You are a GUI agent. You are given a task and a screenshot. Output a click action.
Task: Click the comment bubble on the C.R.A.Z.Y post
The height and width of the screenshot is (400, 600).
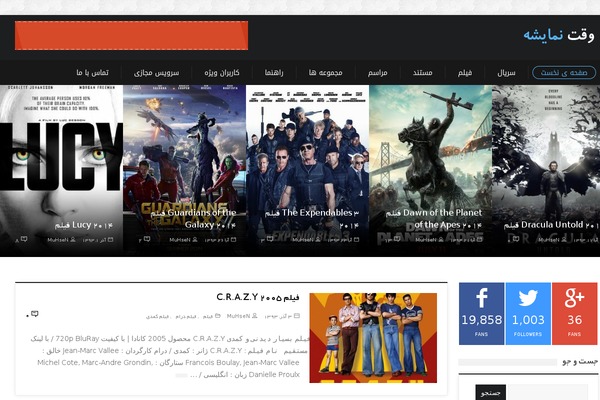[x=34, y=314]
